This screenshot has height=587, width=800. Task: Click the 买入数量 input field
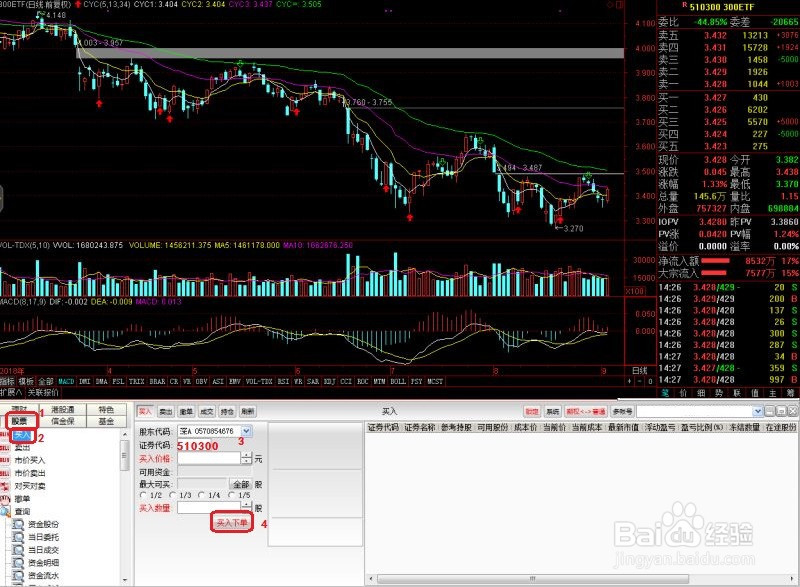click(x=209, y=507)
